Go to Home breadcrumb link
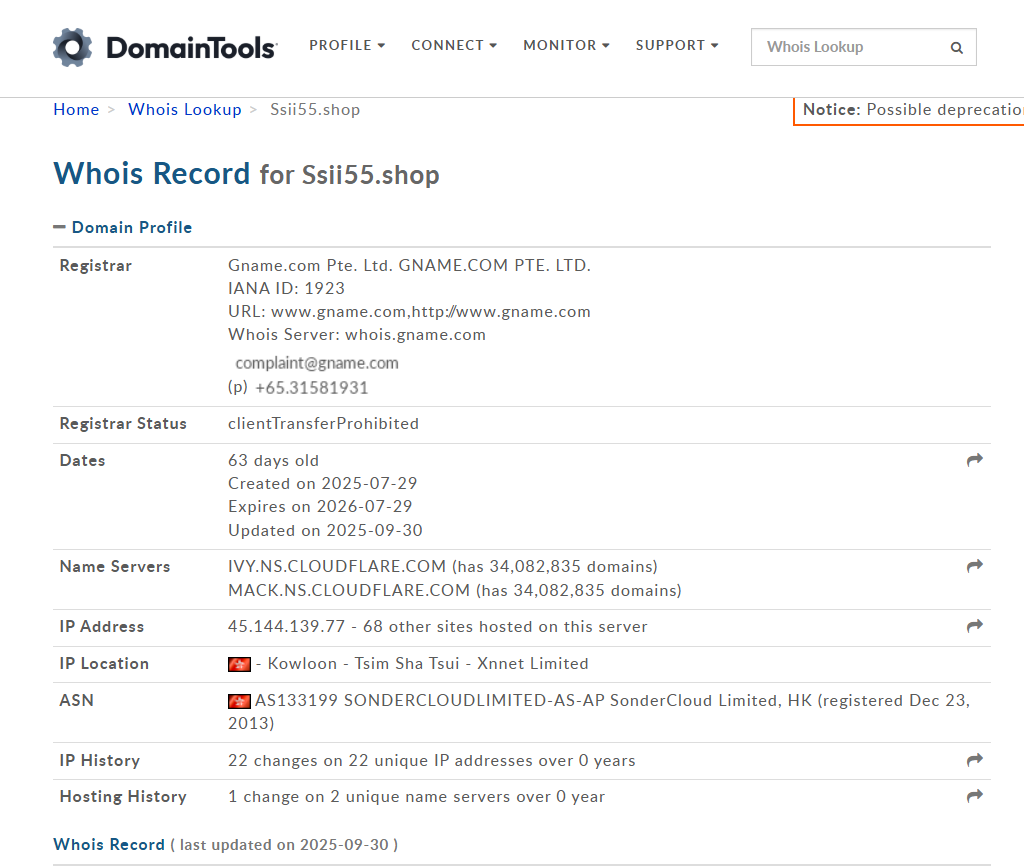 pos(76,110)
